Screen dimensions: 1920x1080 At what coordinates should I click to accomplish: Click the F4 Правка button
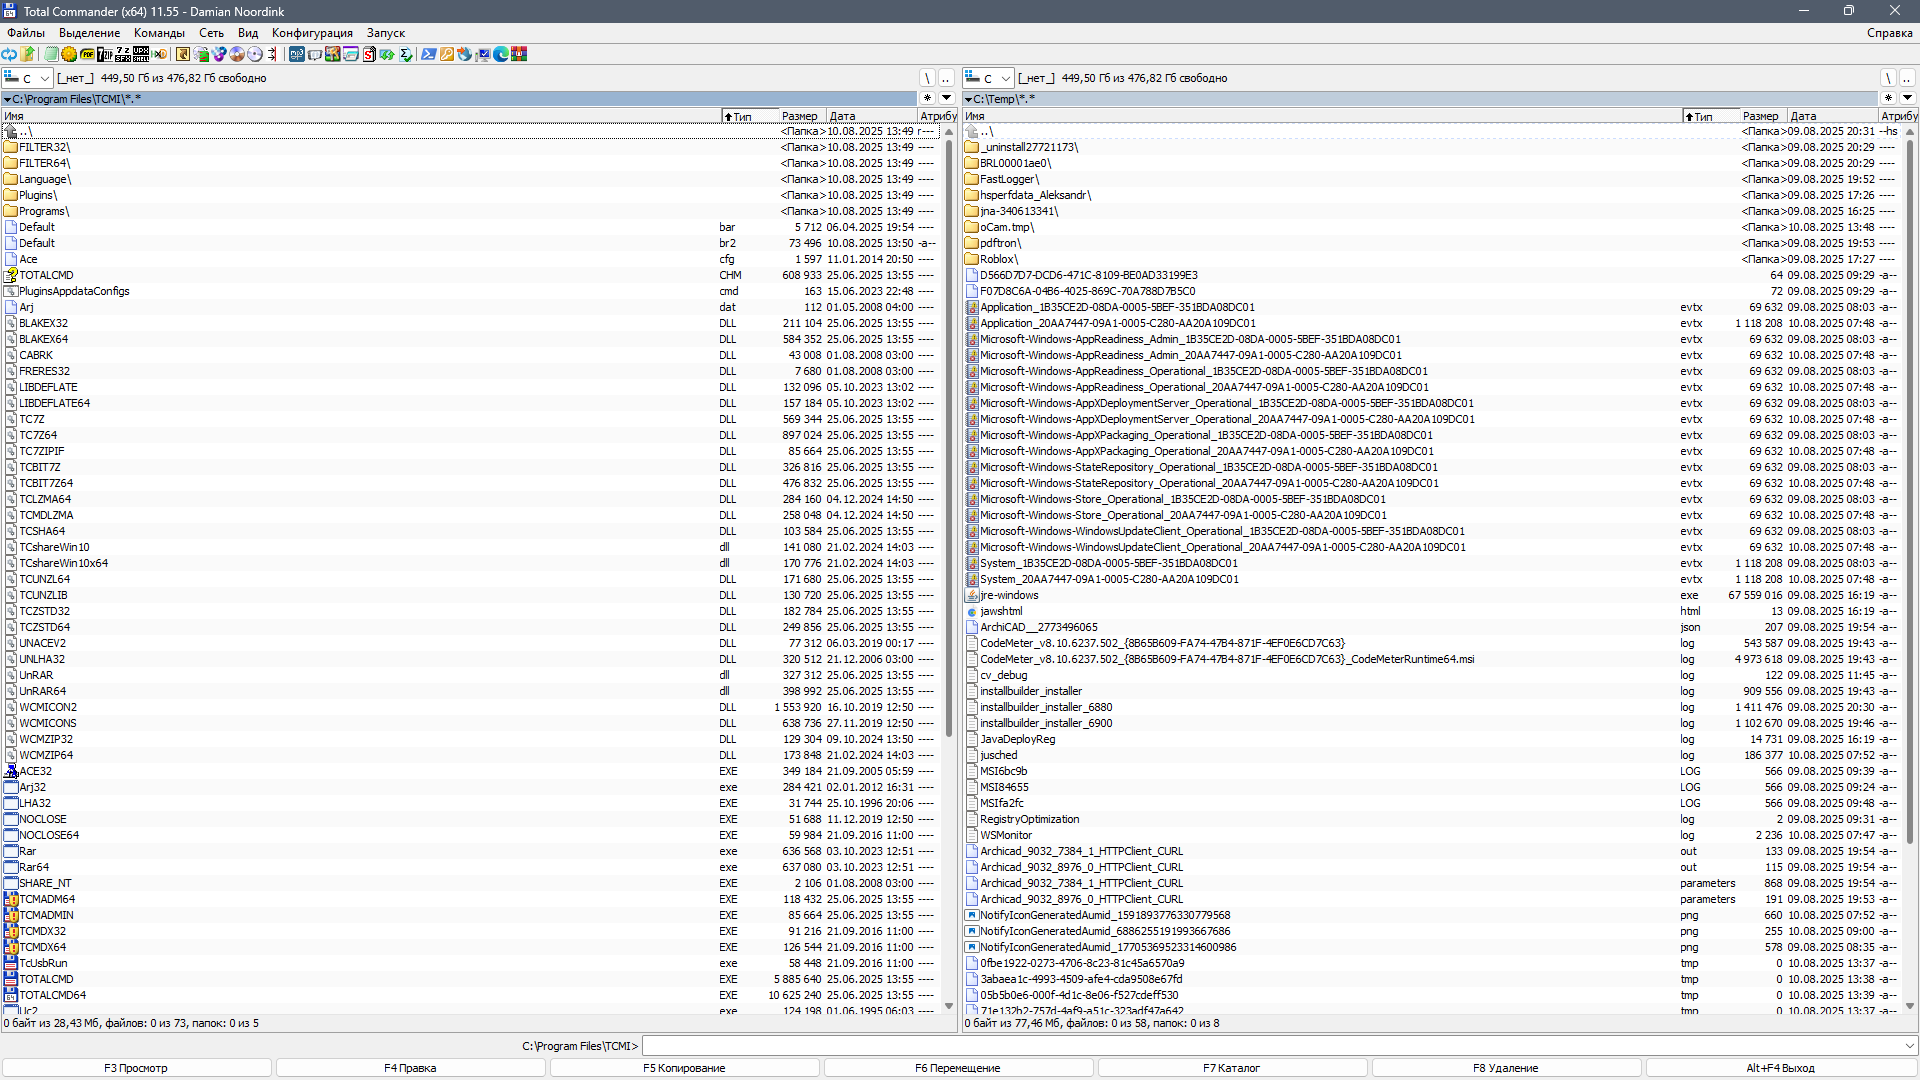coord(410,1068)
